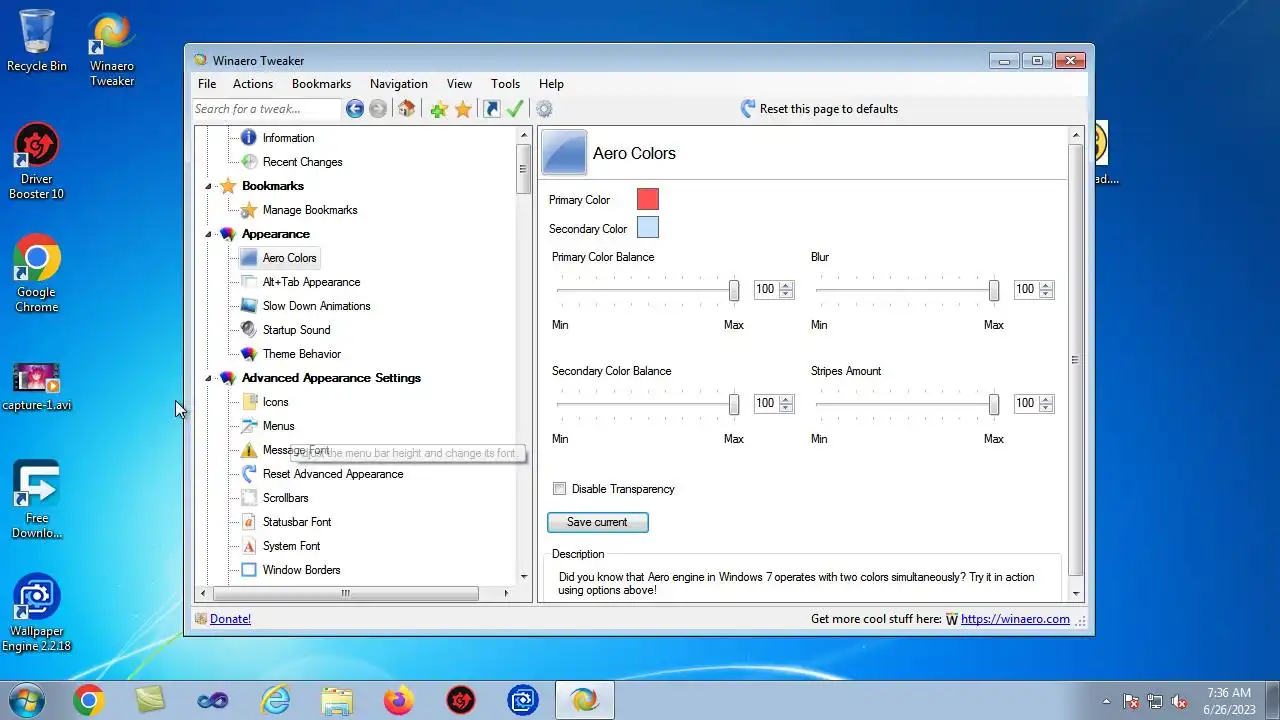Viewport: 1280px width, 720px height.
Task: Go back with the blue arrow button
Action: [355, 109]
